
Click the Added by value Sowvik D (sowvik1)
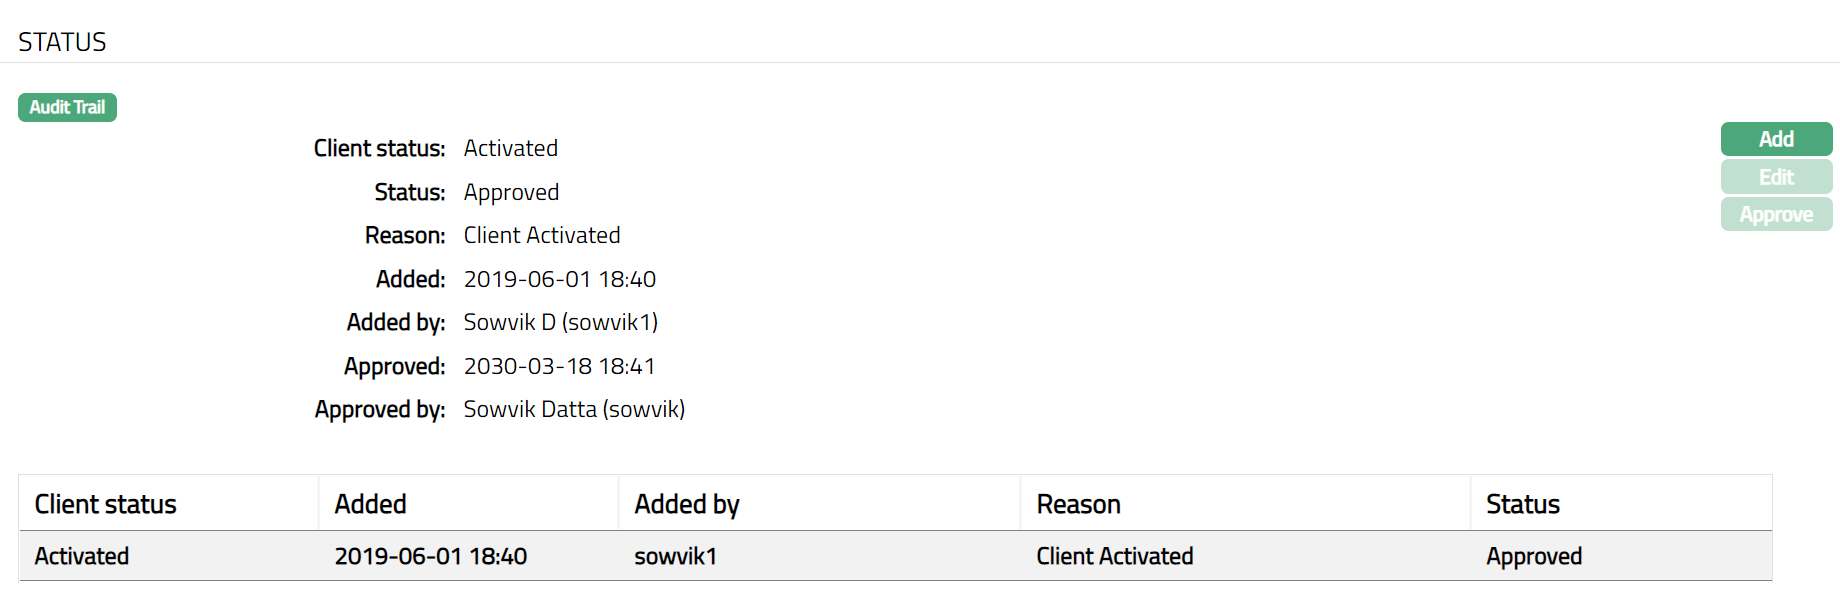tap(560, 322)
